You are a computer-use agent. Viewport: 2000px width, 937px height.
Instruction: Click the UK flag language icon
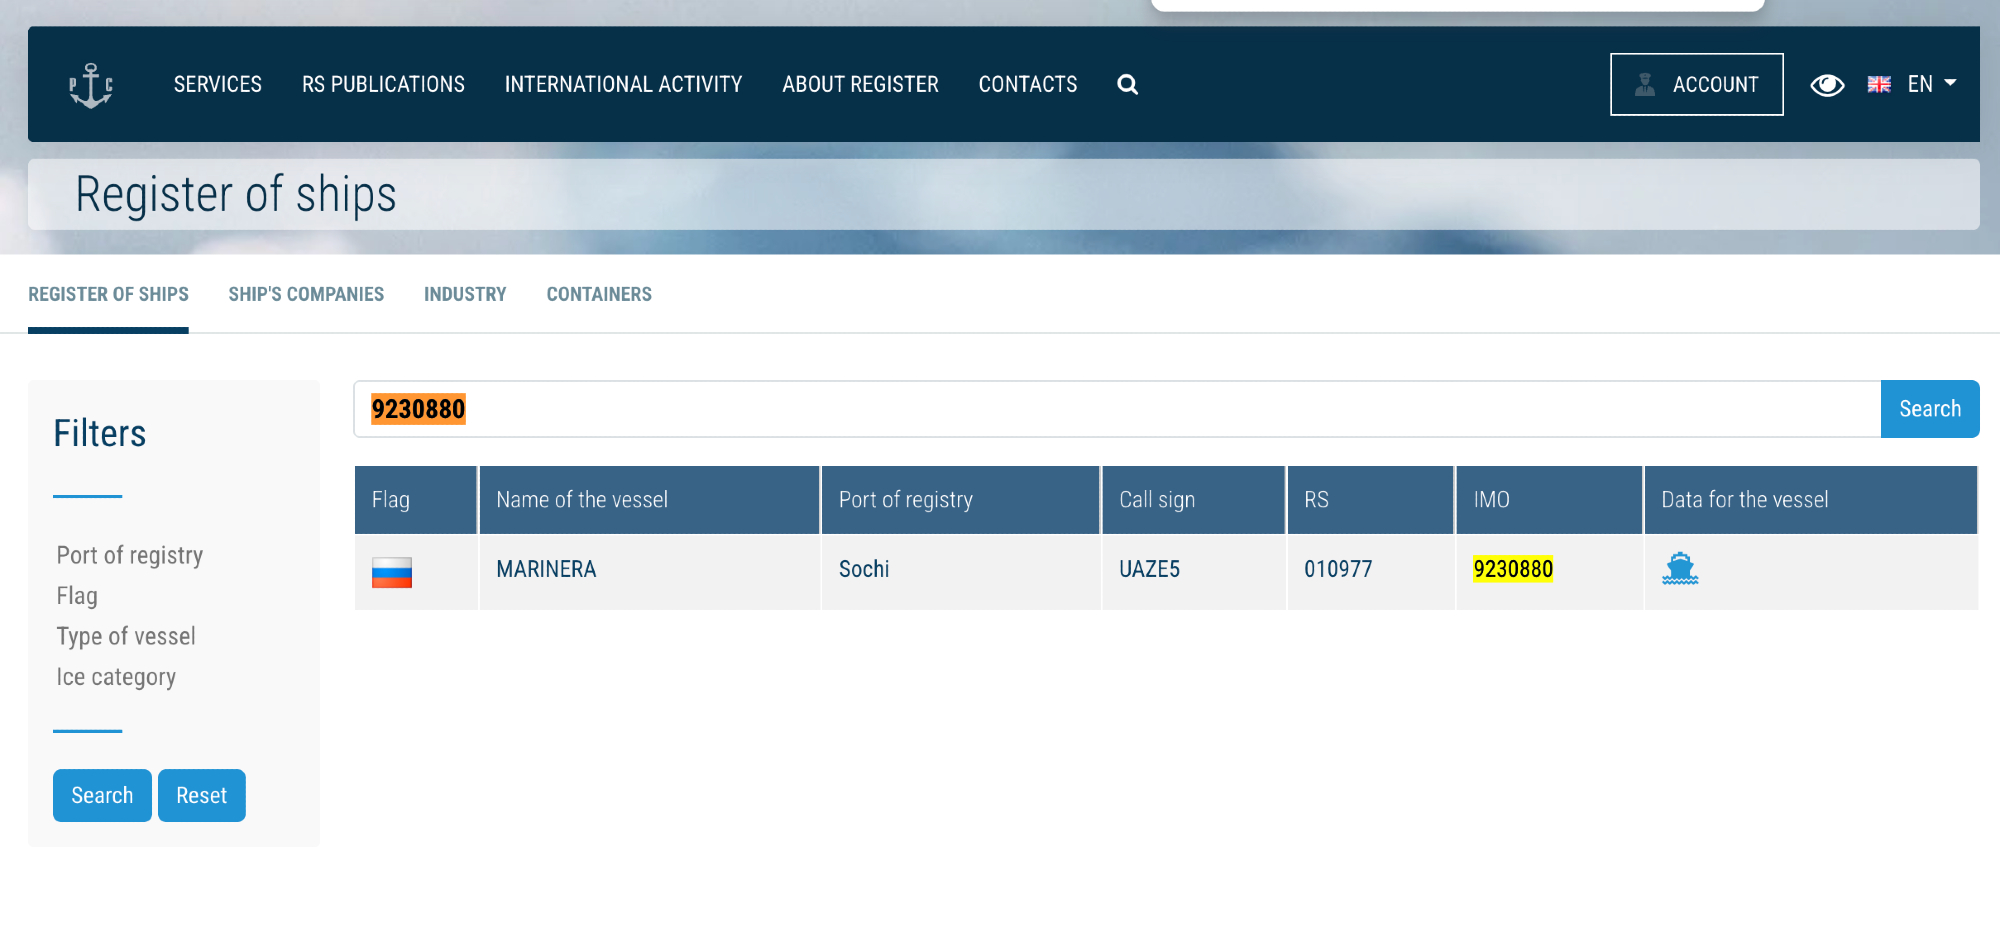tap(1878, 85)
